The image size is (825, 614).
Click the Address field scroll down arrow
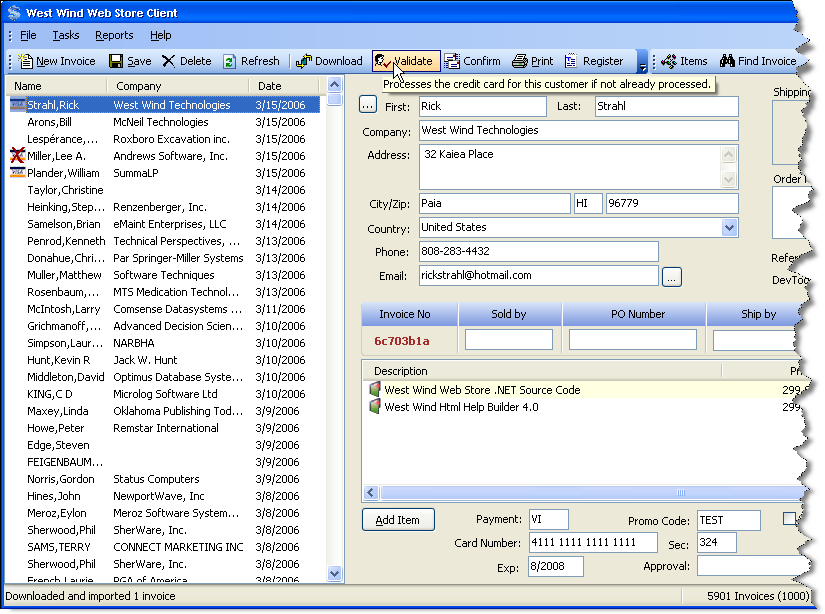[728, 179]
